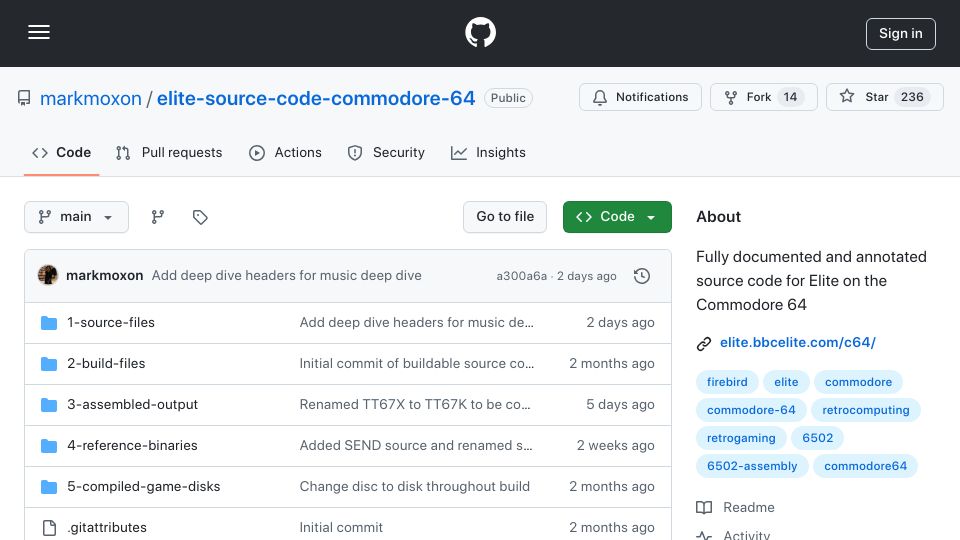The height and width of the screenshot is (540, 960).
Task: Open commit 'Renamed TT67X to TT67K to be co…'
Action: [415, 405]
